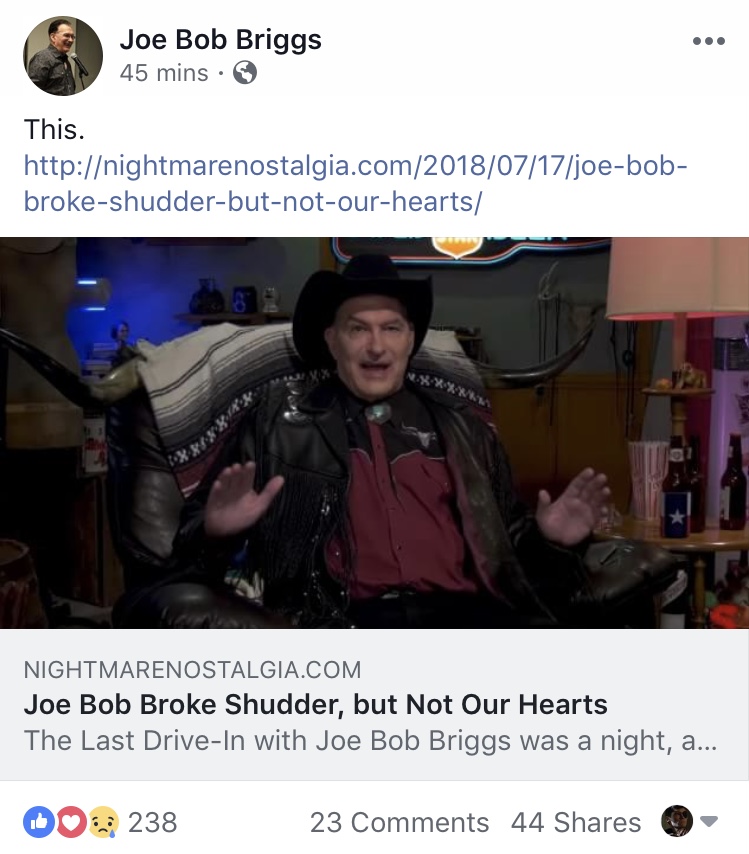Expand the comment-as profile dropdown arrow
749x854 pixels.
(709, 821)
